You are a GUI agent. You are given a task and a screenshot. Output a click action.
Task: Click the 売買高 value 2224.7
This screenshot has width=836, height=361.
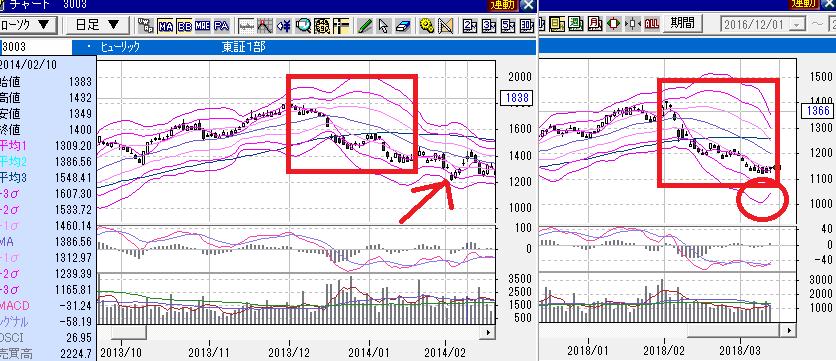coord(76,354)
